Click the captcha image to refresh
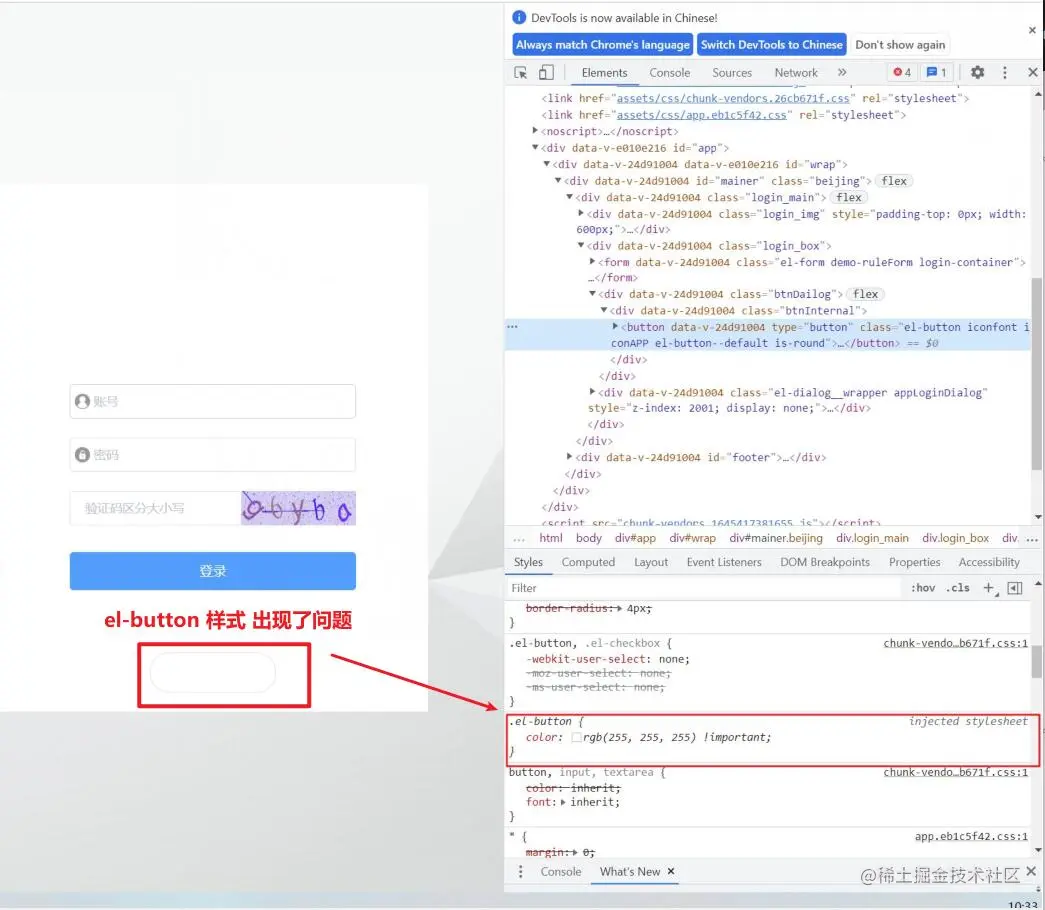Screen dimensions: 1045x910 click(x=298, y=508)
